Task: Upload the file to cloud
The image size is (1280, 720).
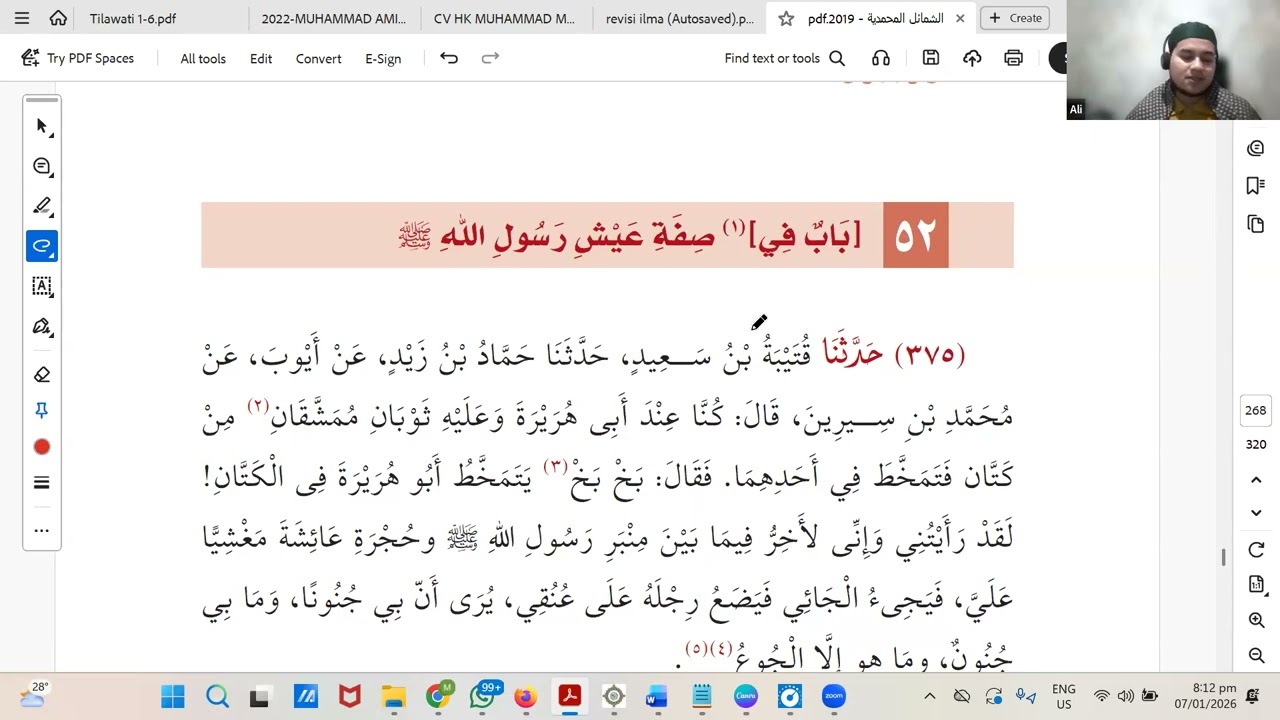Action: [972, 58]
